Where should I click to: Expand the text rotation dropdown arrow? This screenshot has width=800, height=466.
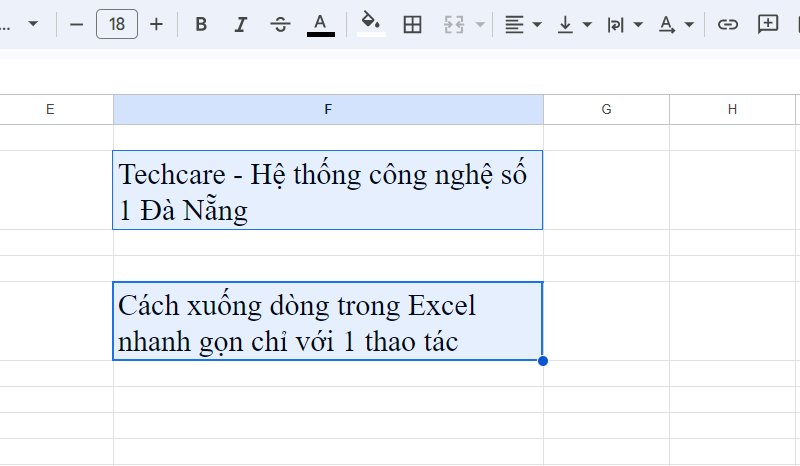(x=689, y=24)
